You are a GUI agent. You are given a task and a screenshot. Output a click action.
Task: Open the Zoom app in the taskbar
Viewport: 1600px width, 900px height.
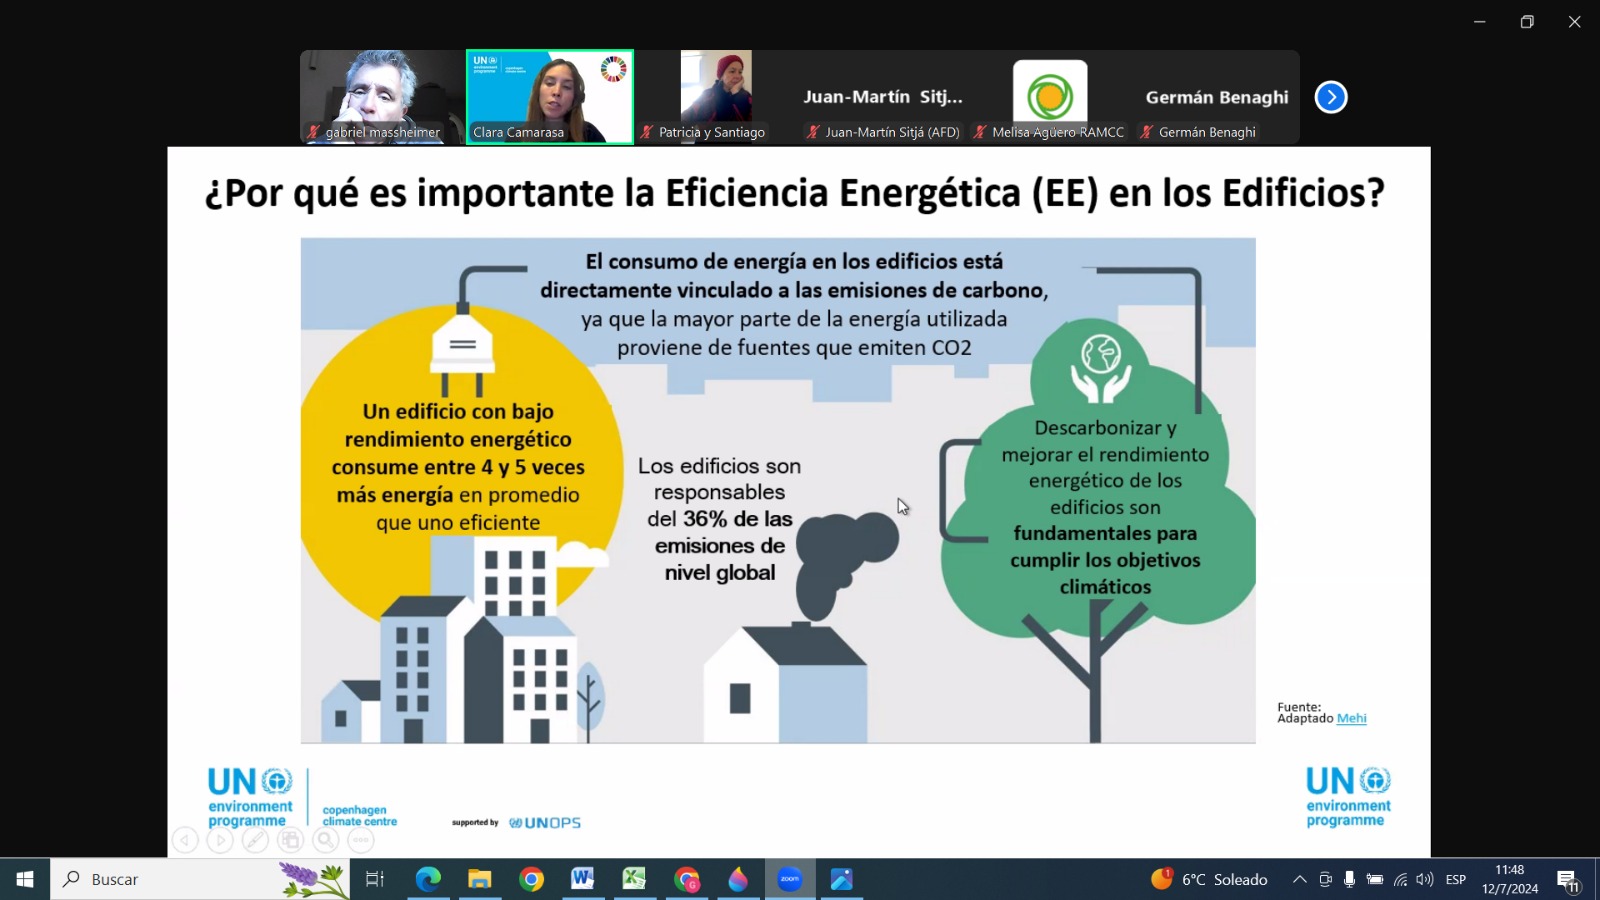coord(790,879)
